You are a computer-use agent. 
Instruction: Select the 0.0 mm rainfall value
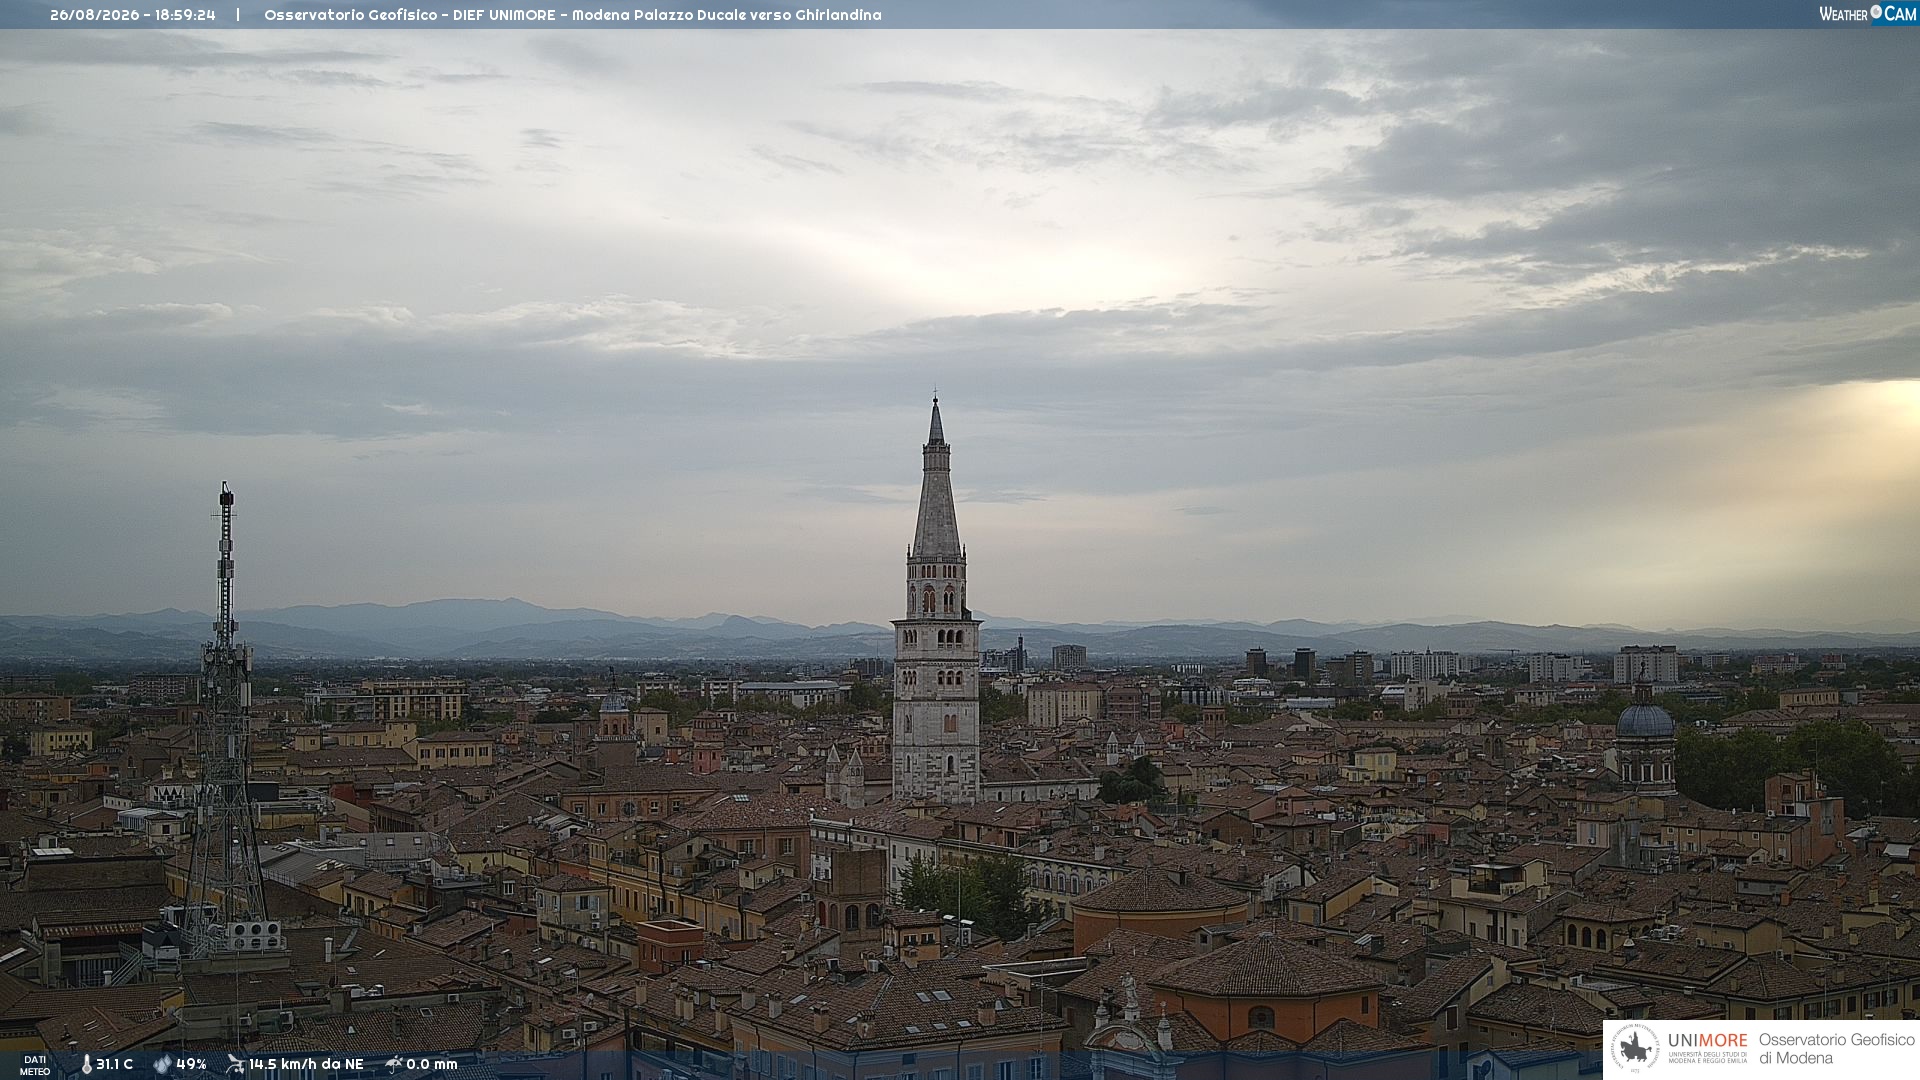(432, 1064)
